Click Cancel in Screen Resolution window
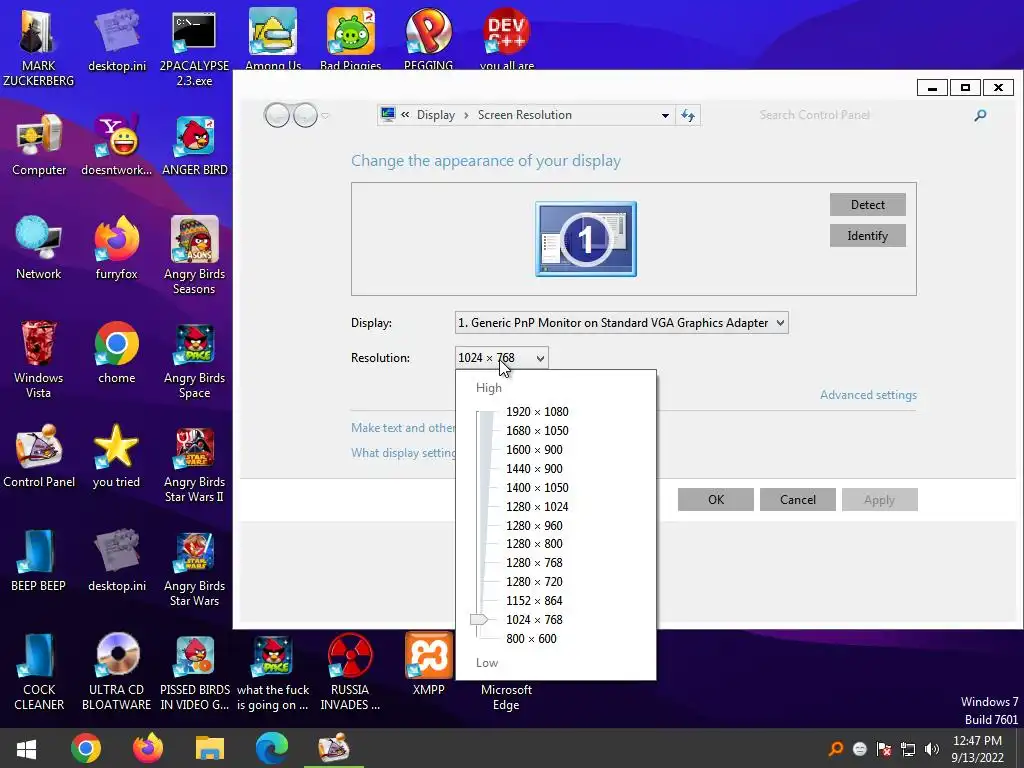The height and width of the screenshot is (768, 1024). coord(797,500)
